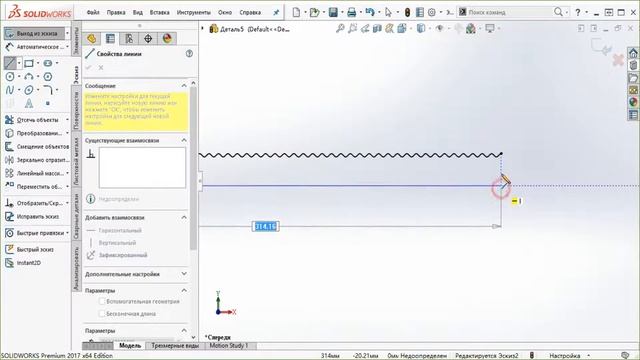Open the DimXpertManager crosshair tab icon
The image size is (640, 360).
click(x=148, y=39)
